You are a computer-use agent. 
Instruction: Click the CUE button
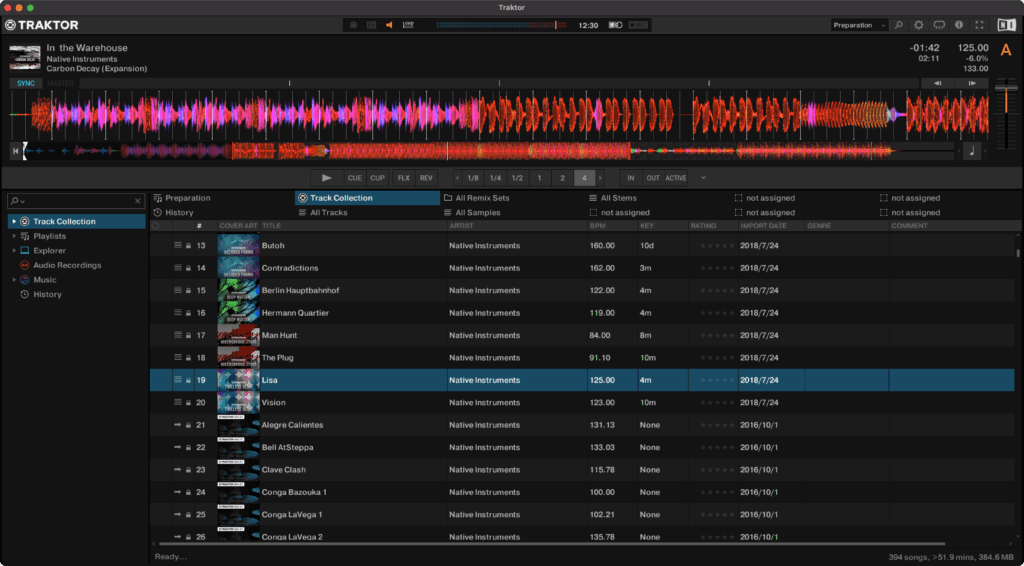pos(355,178)
